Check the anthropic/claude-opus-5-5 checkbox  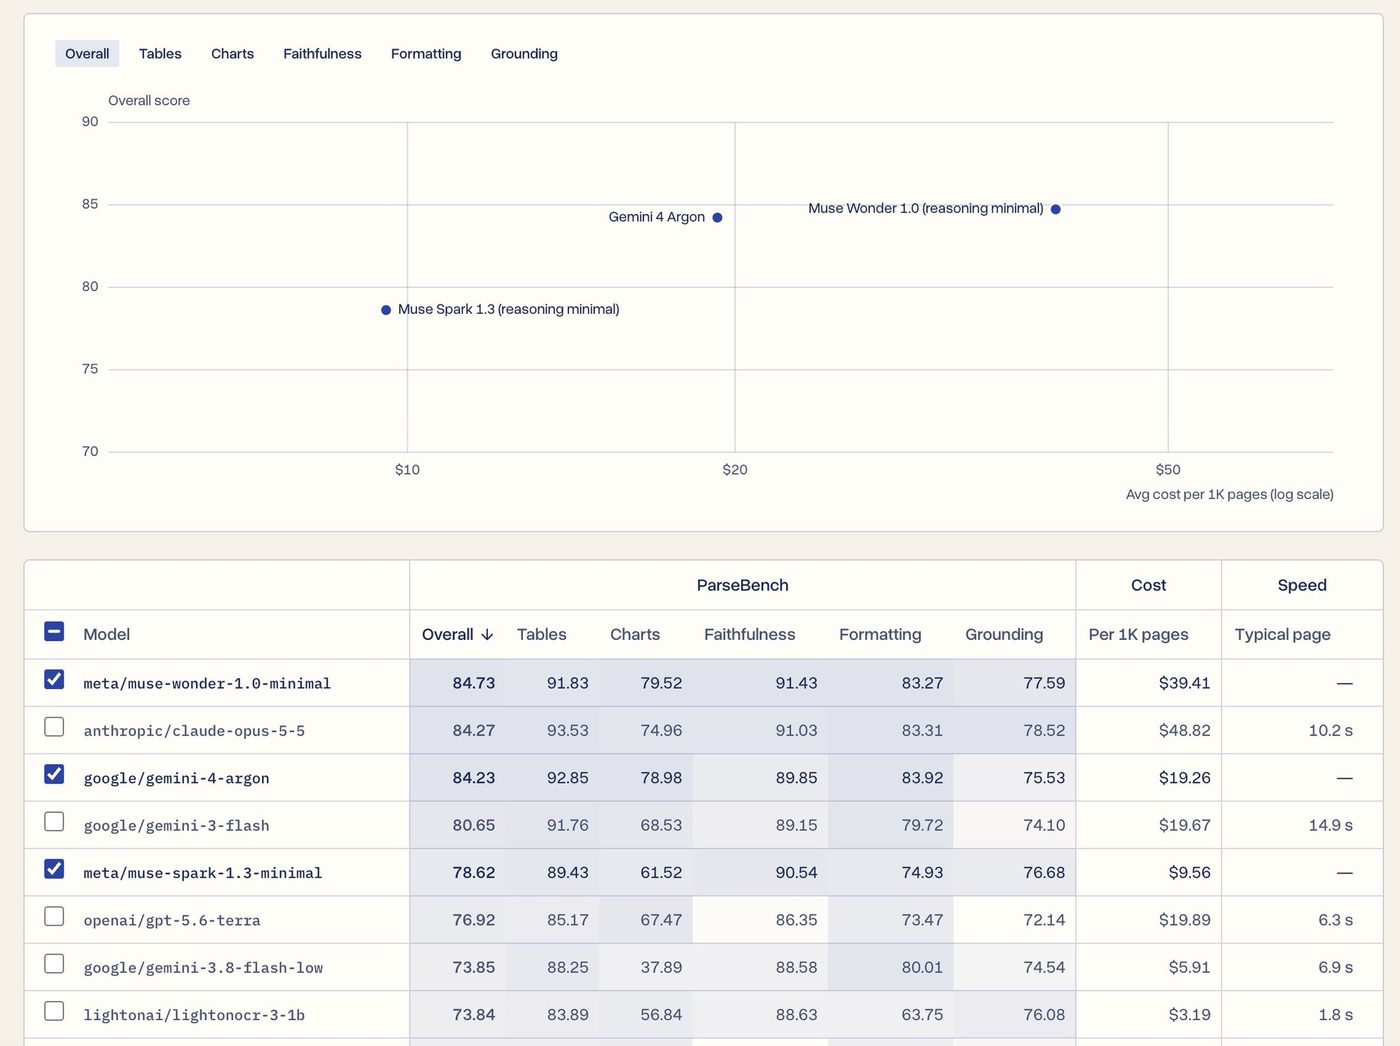coord(54,727)
